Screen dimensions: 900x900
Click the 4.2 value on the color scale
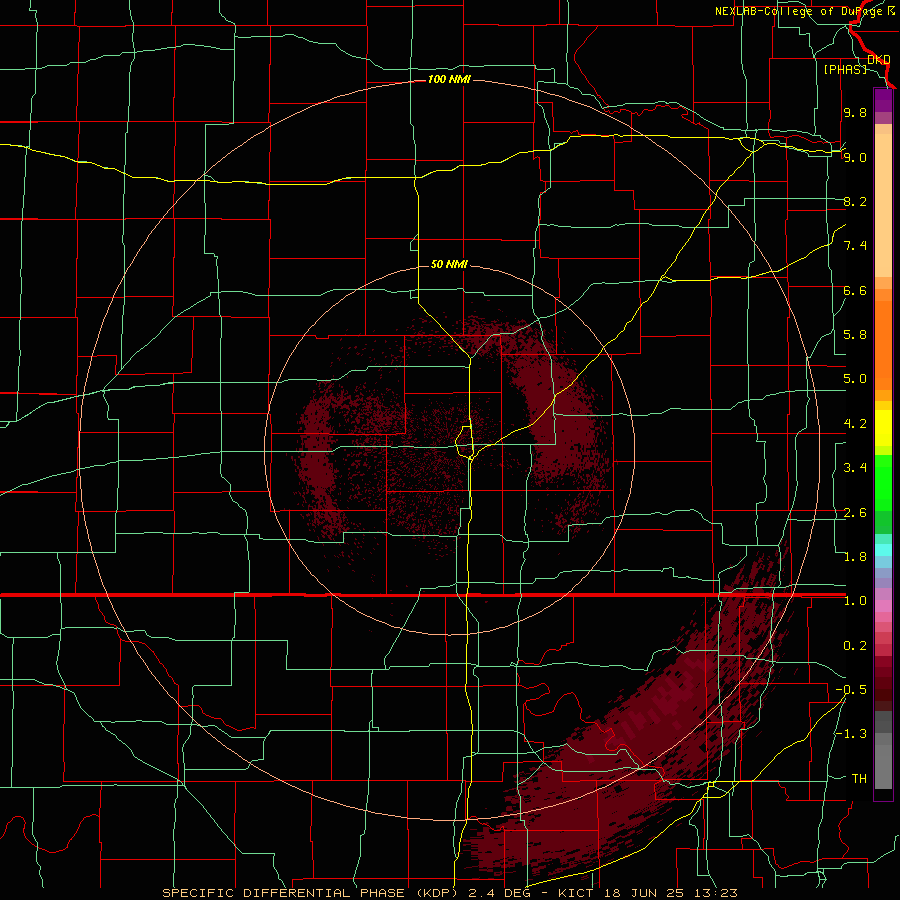[855, 424]
